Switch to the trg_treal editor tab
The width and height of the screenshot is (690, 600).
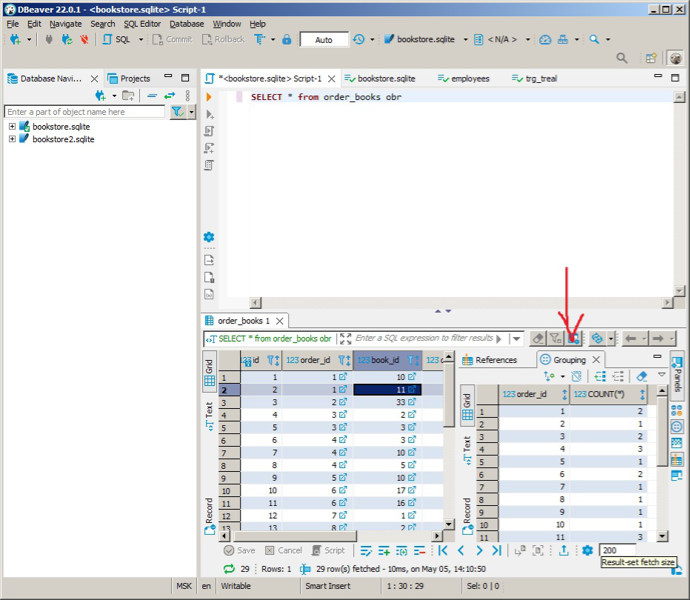click(535, 78)
